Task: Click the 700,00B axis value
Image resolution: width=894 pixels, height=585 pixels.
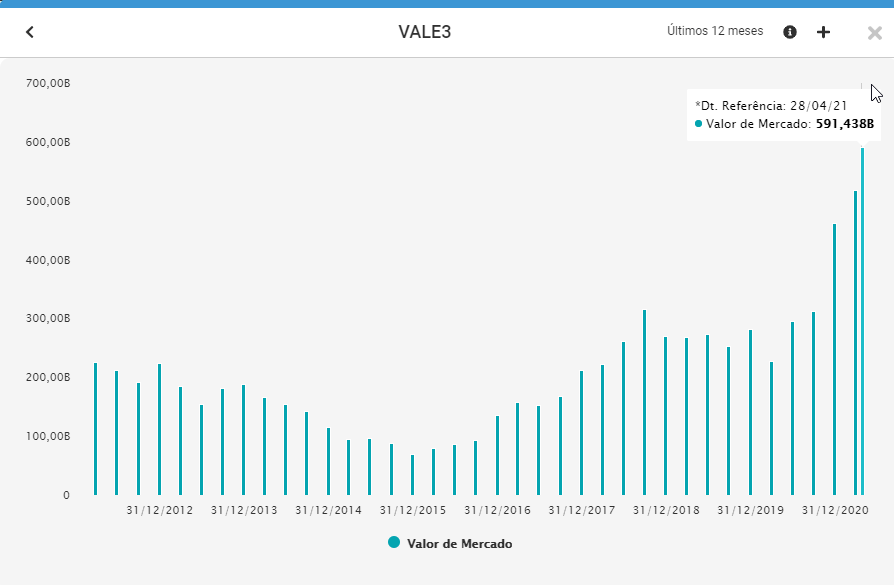Action: coord(47,84)
